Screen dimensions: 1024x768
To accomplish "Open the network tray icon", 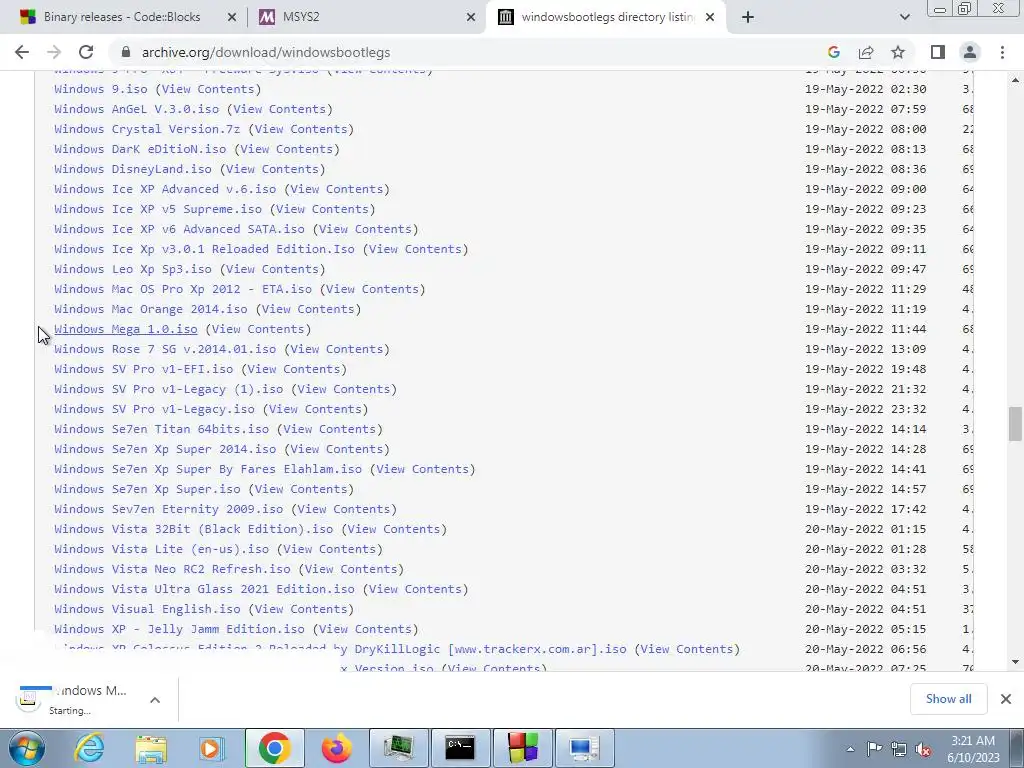I will click(x=899, y=749).
